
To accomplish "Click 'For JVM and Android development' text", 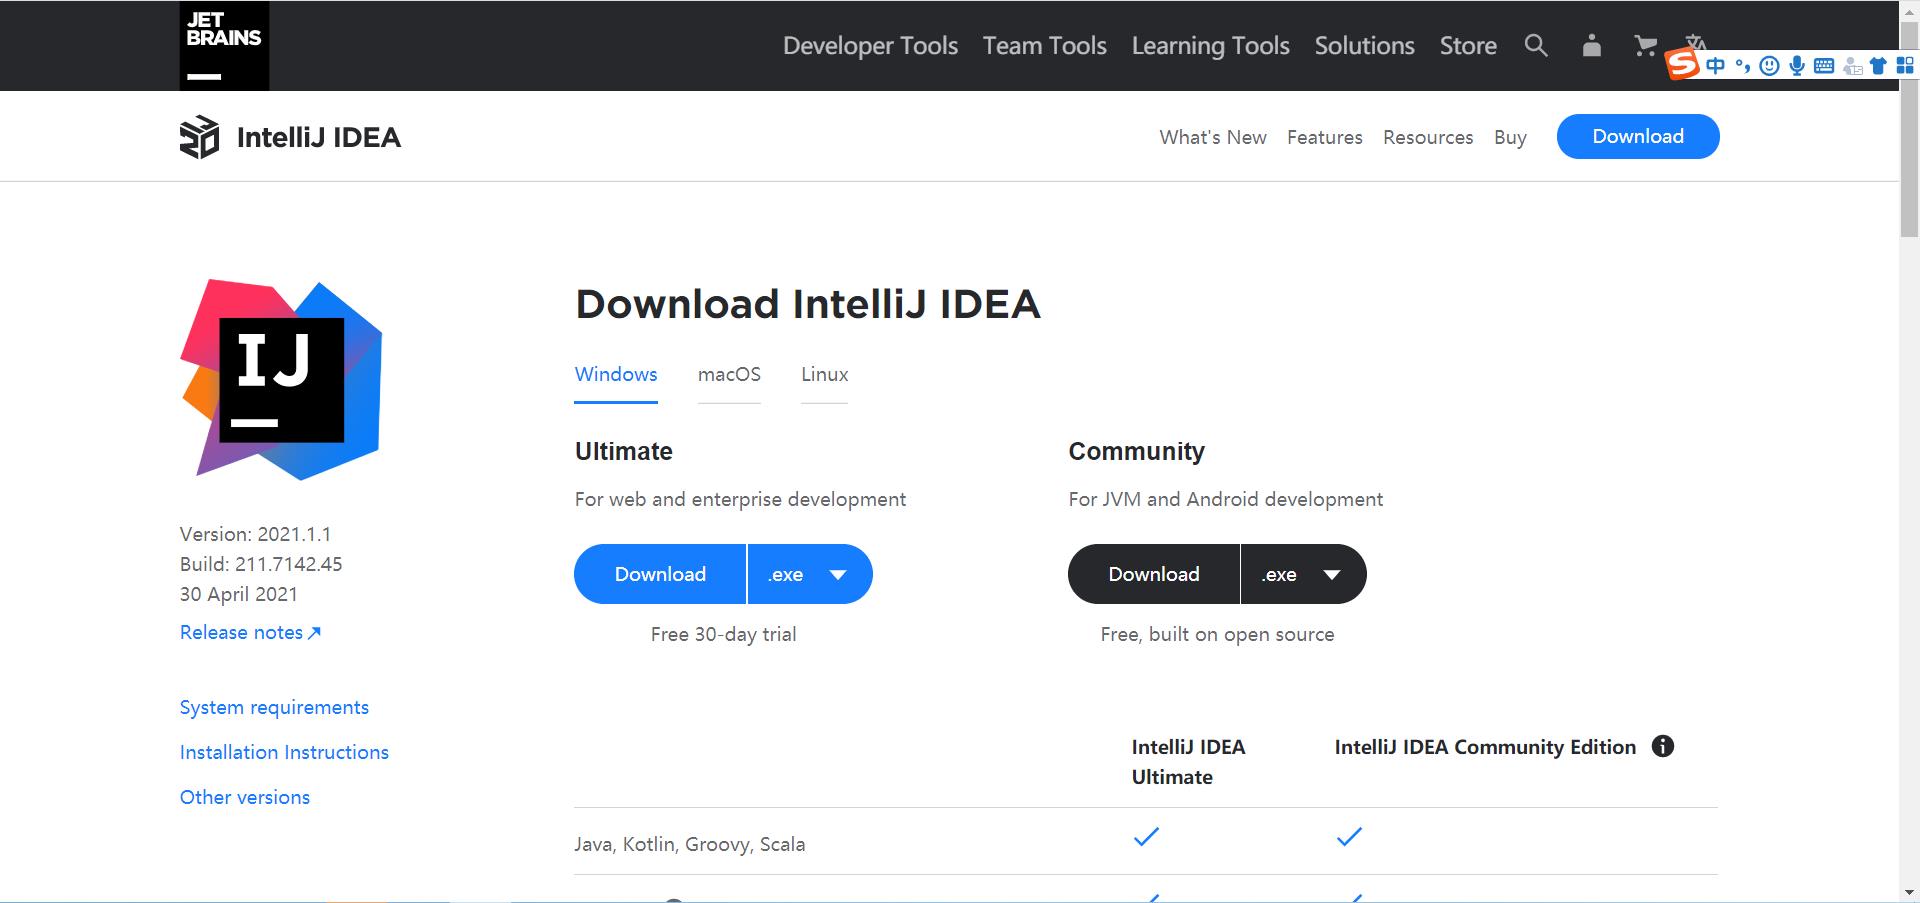I will point(1225,499).
